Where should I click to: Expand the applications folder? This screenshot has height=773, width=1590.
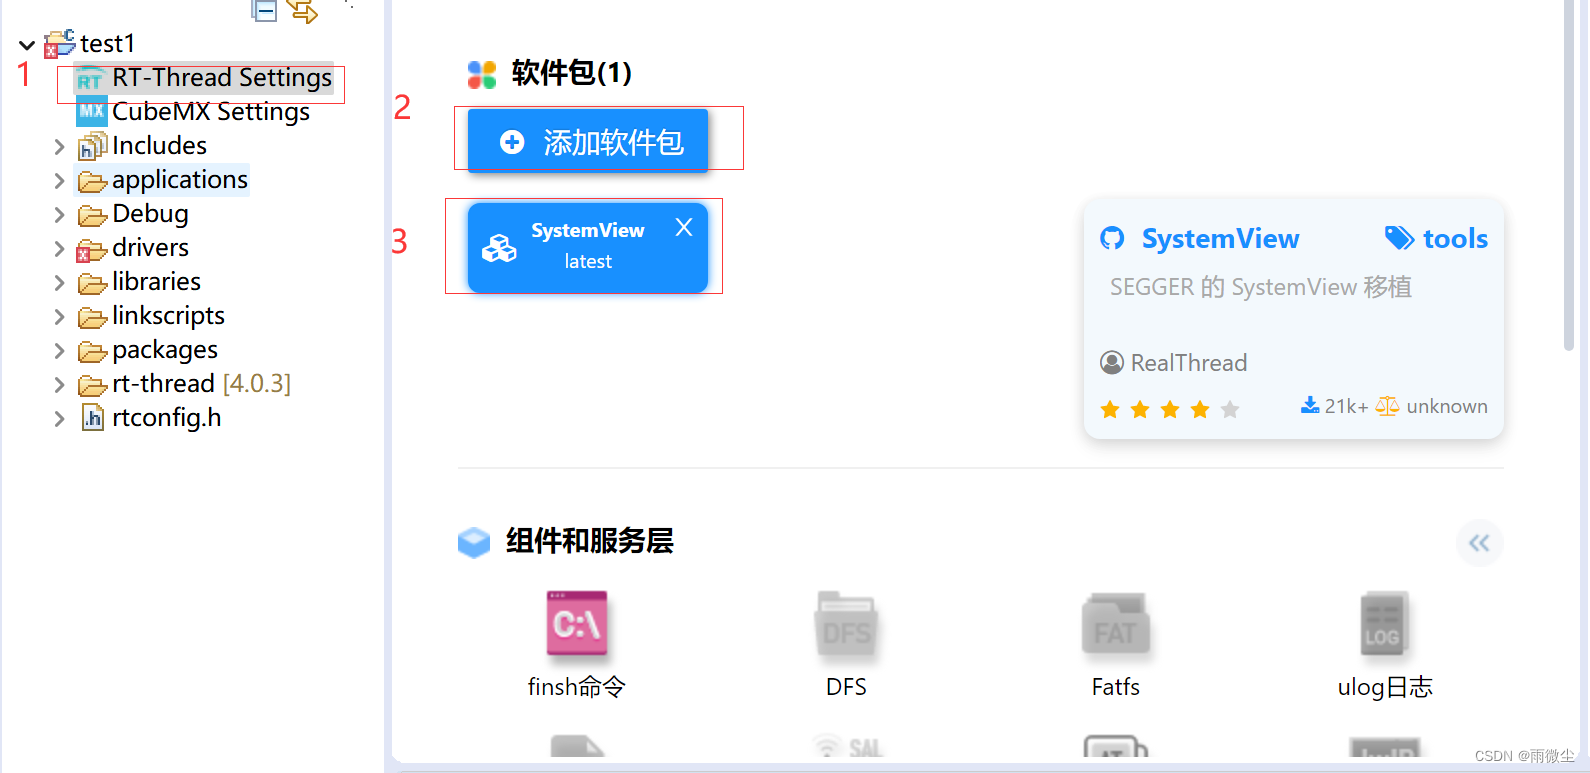tap(59, 181)
